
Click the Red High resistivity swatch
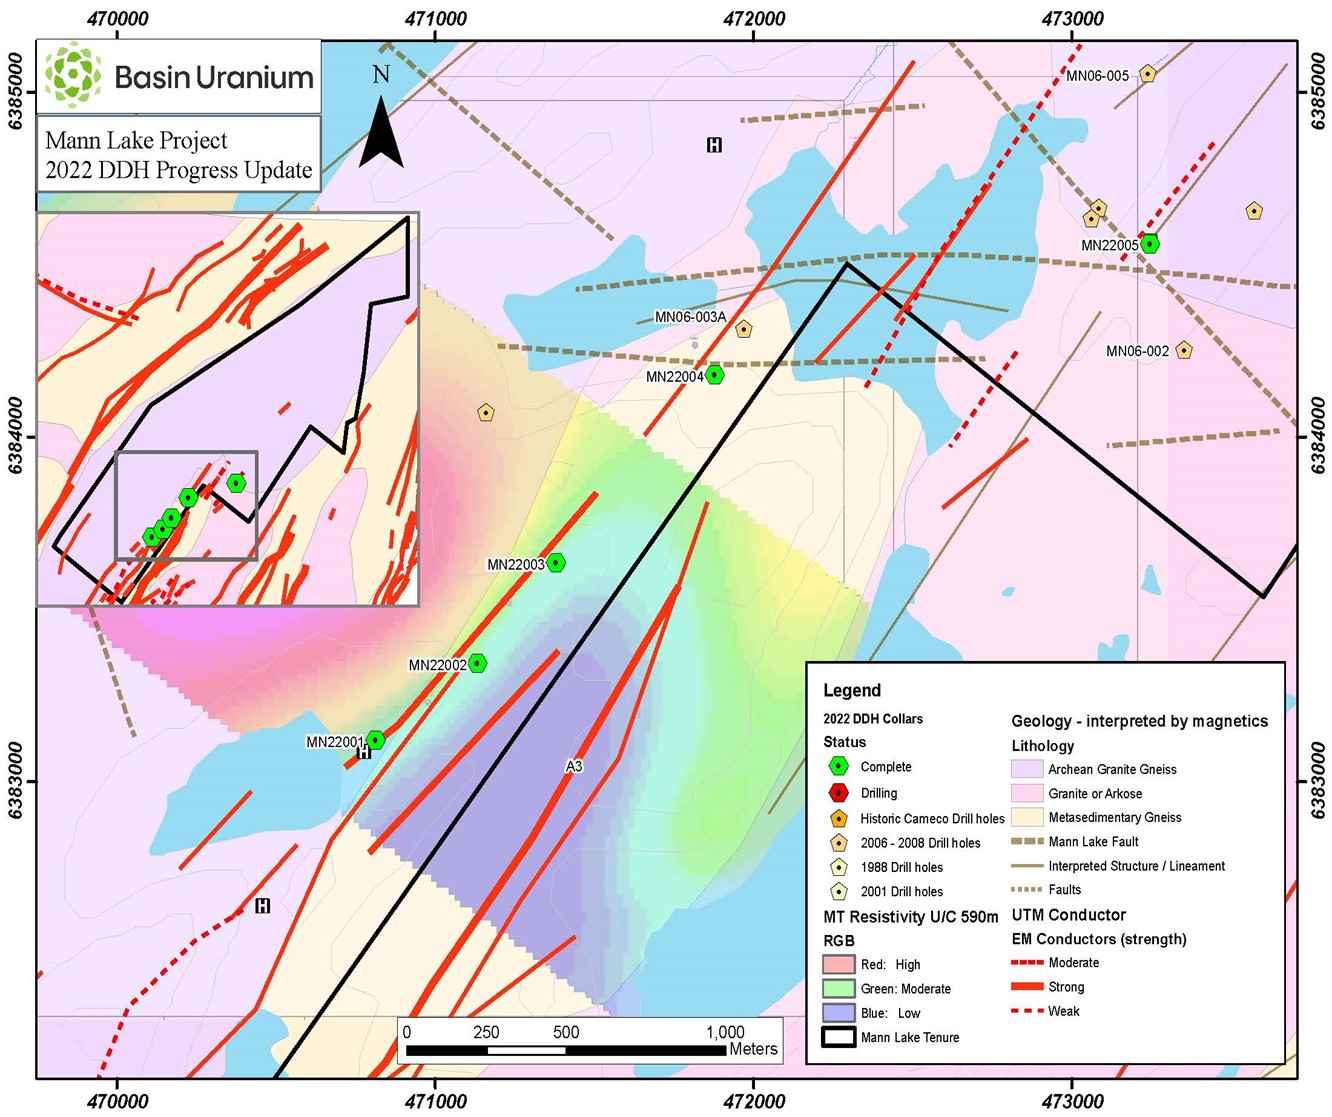(x=838, y=964)
